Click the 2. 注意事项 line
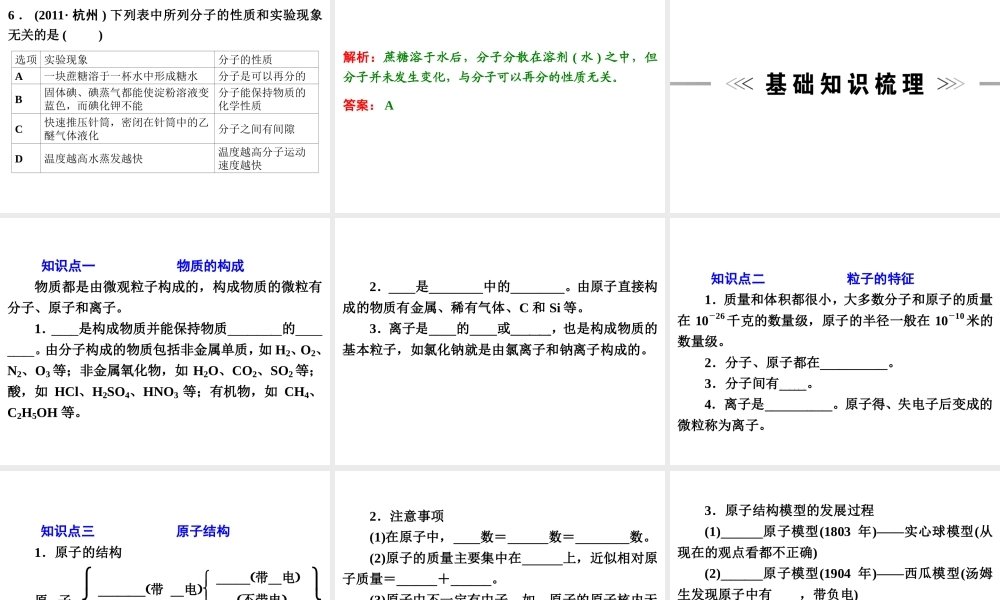This screenshot has width=1000, height=600. (x=406, y=516)
